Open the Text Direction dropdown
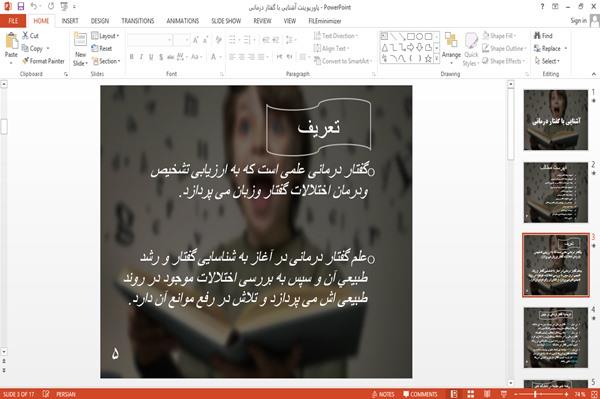This screenshot has width=600, height=399. coord(336,36)
